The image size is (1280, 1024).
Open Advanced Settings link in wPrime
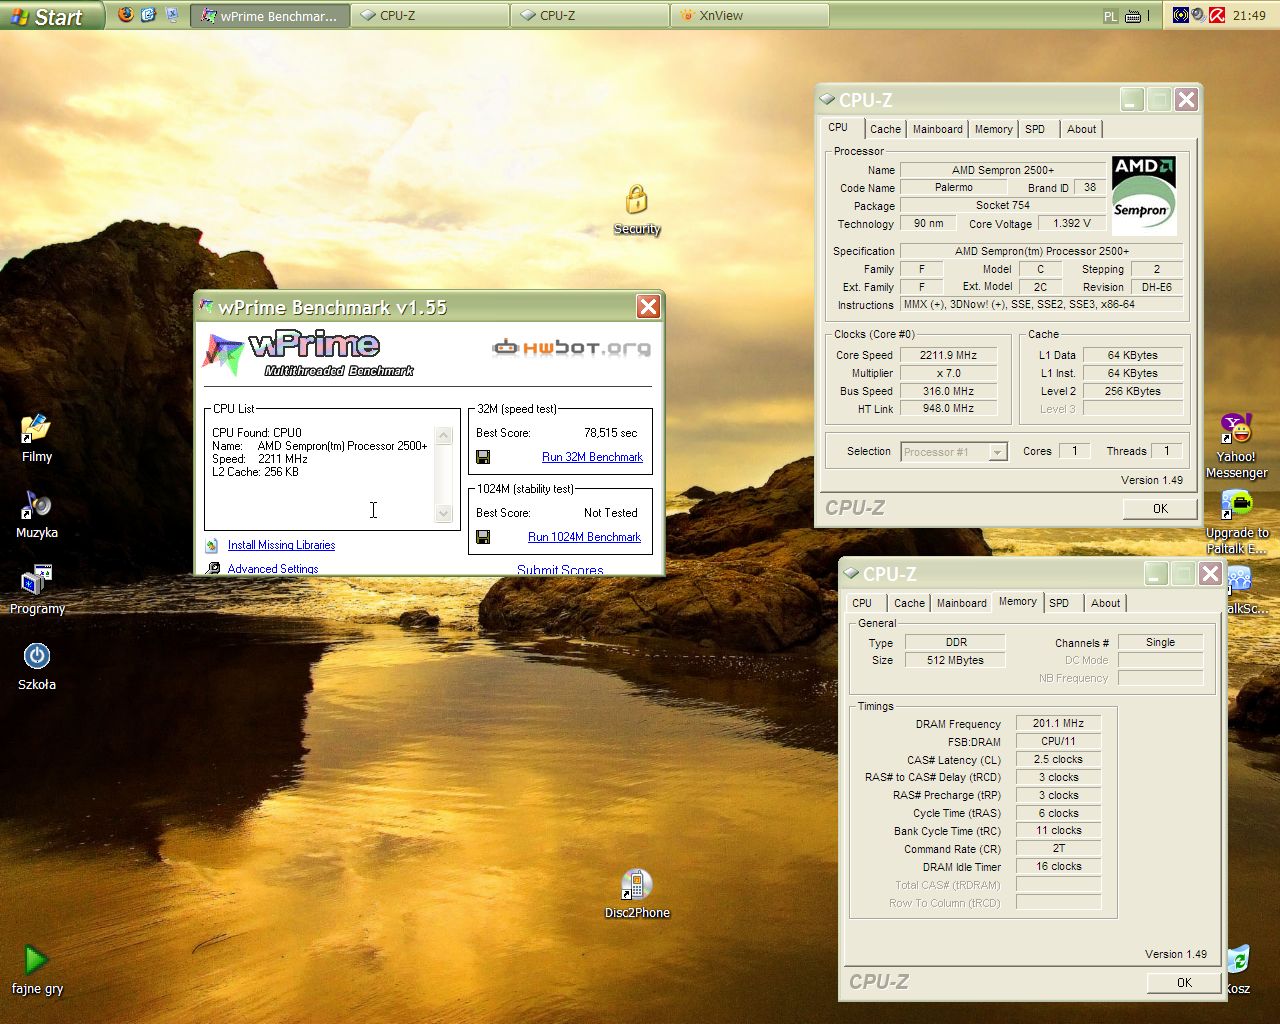click(x=273, y=569)
